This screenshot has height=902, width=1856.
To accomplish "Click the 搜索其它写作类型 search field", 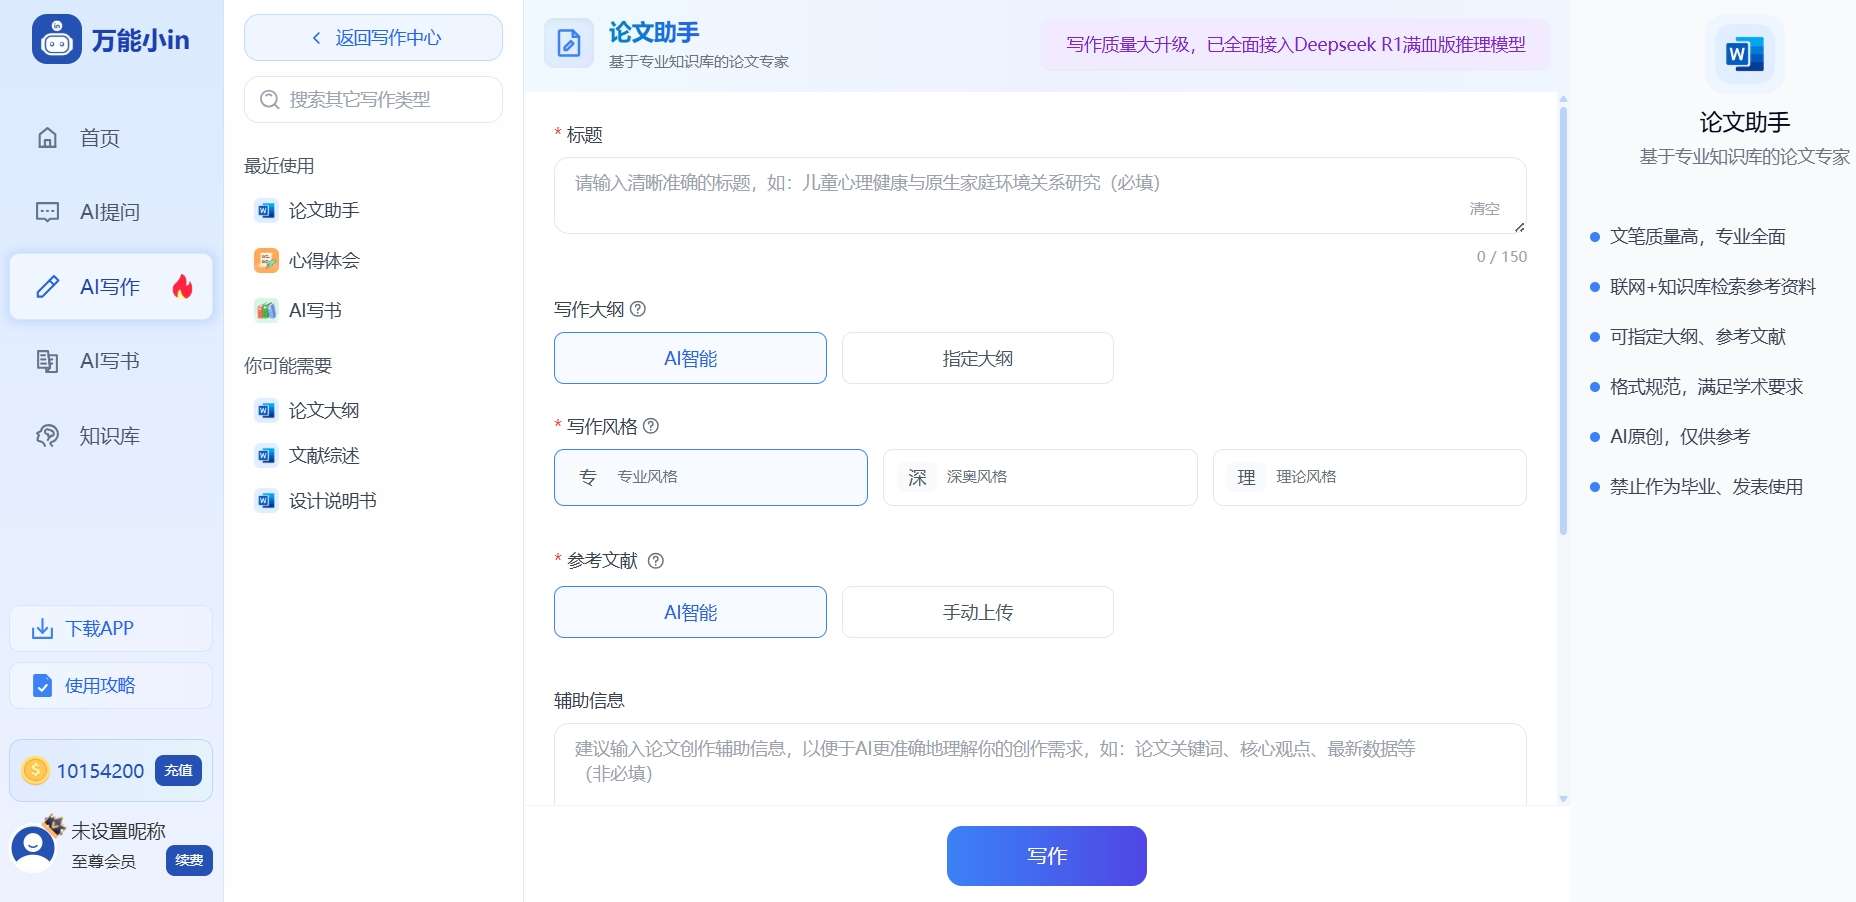I will click(x=373, y=100).
